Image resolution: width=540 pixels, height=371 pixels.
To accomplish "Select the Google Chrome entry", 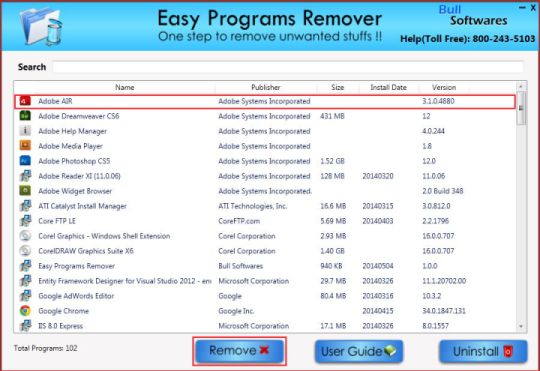I will (63, 311).
